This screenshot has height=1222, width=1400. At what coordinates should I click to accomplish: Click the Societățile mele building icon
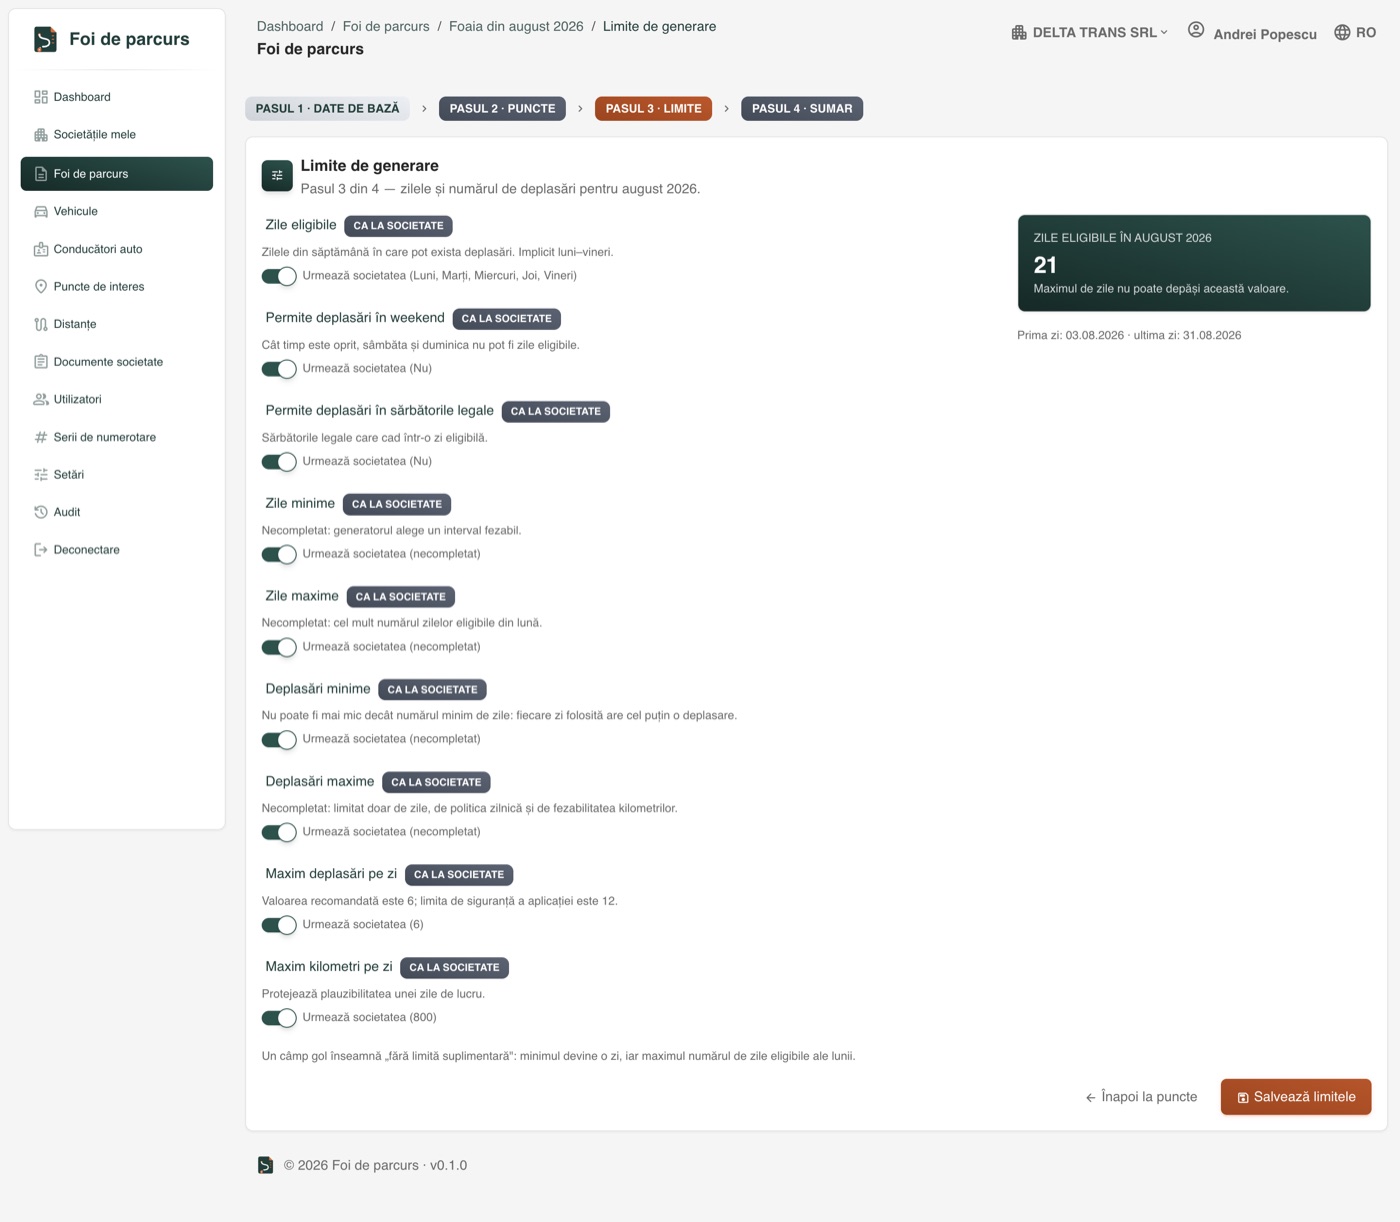click(x=41, y=135)
